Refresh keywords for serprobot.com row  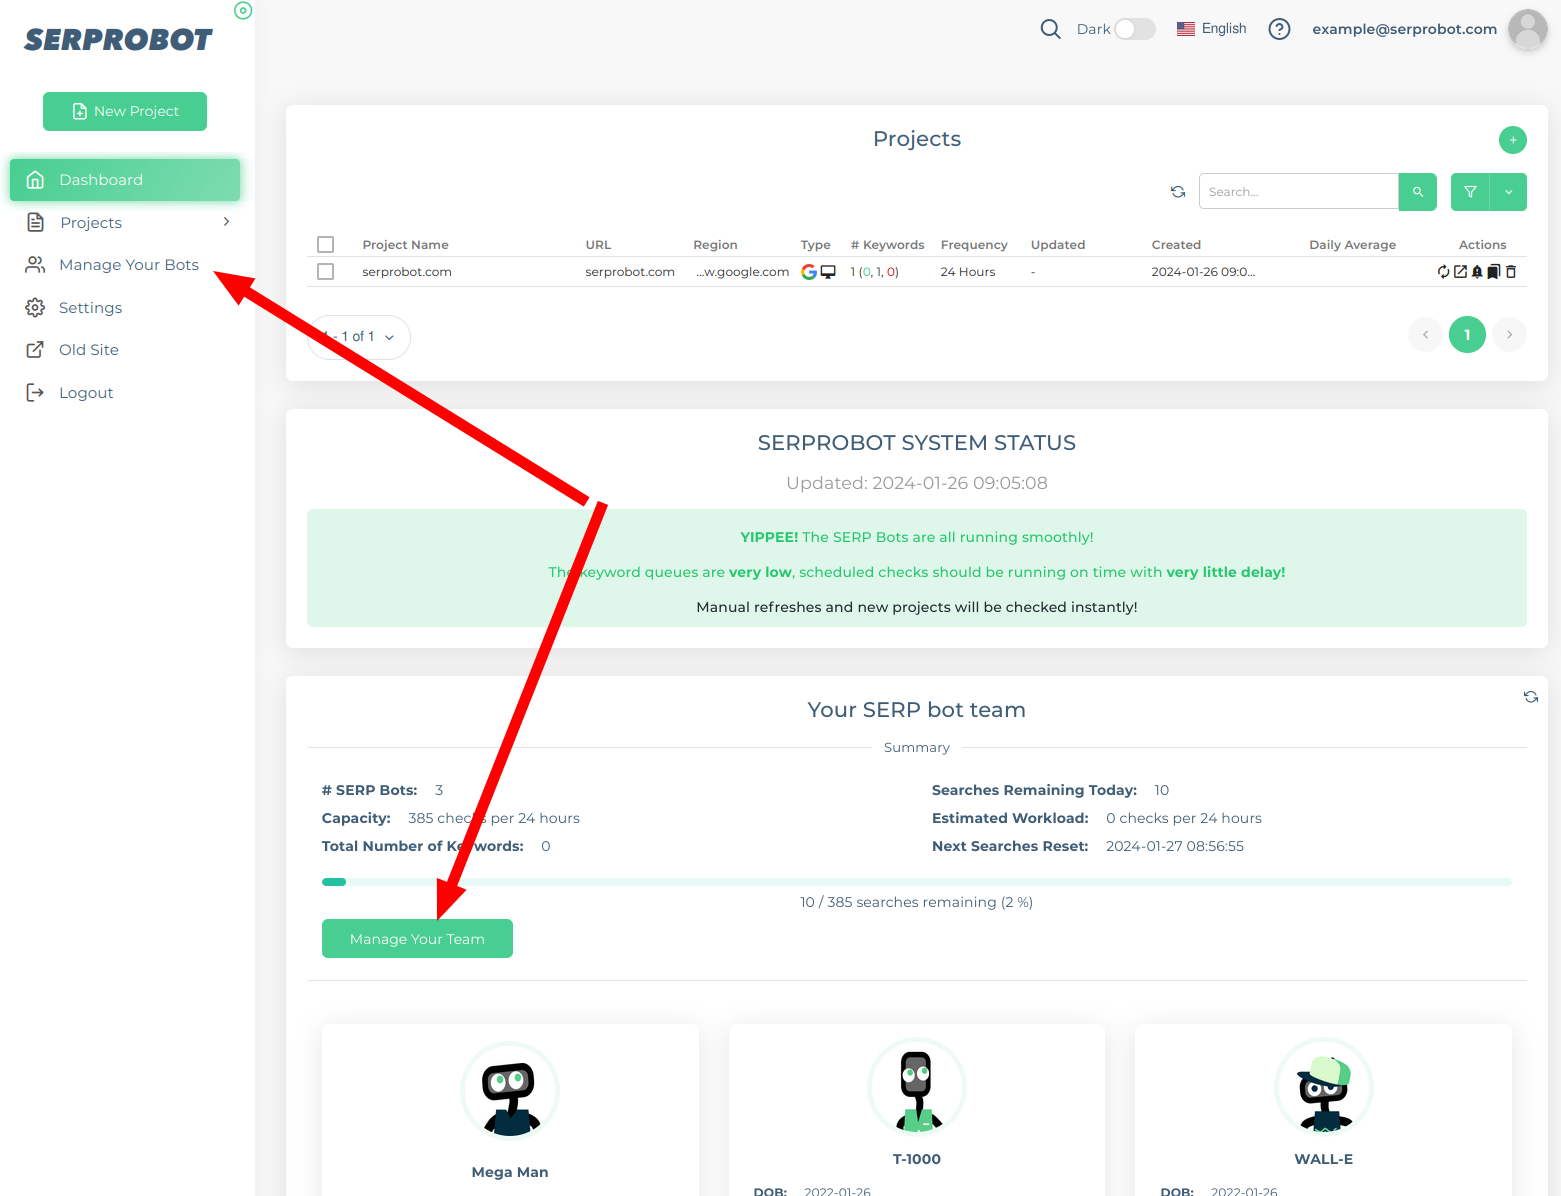point(1443,272)
